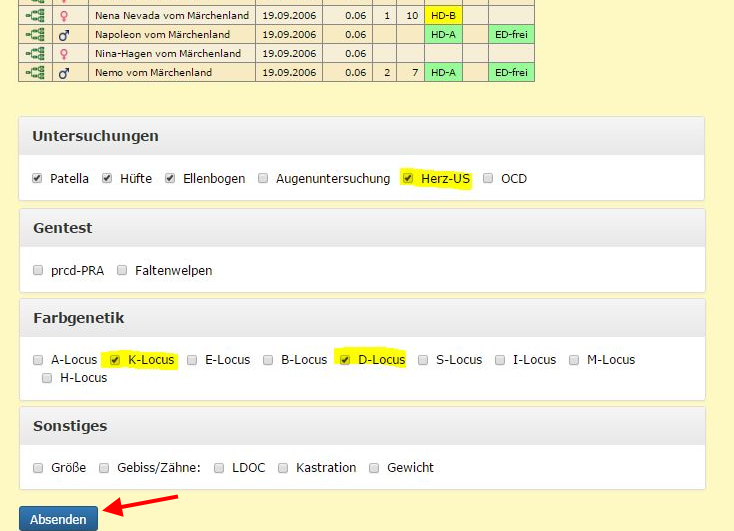
Task: Tick the A-Locus checkbox
Action: pyautogui.click(x=38, y=360)
